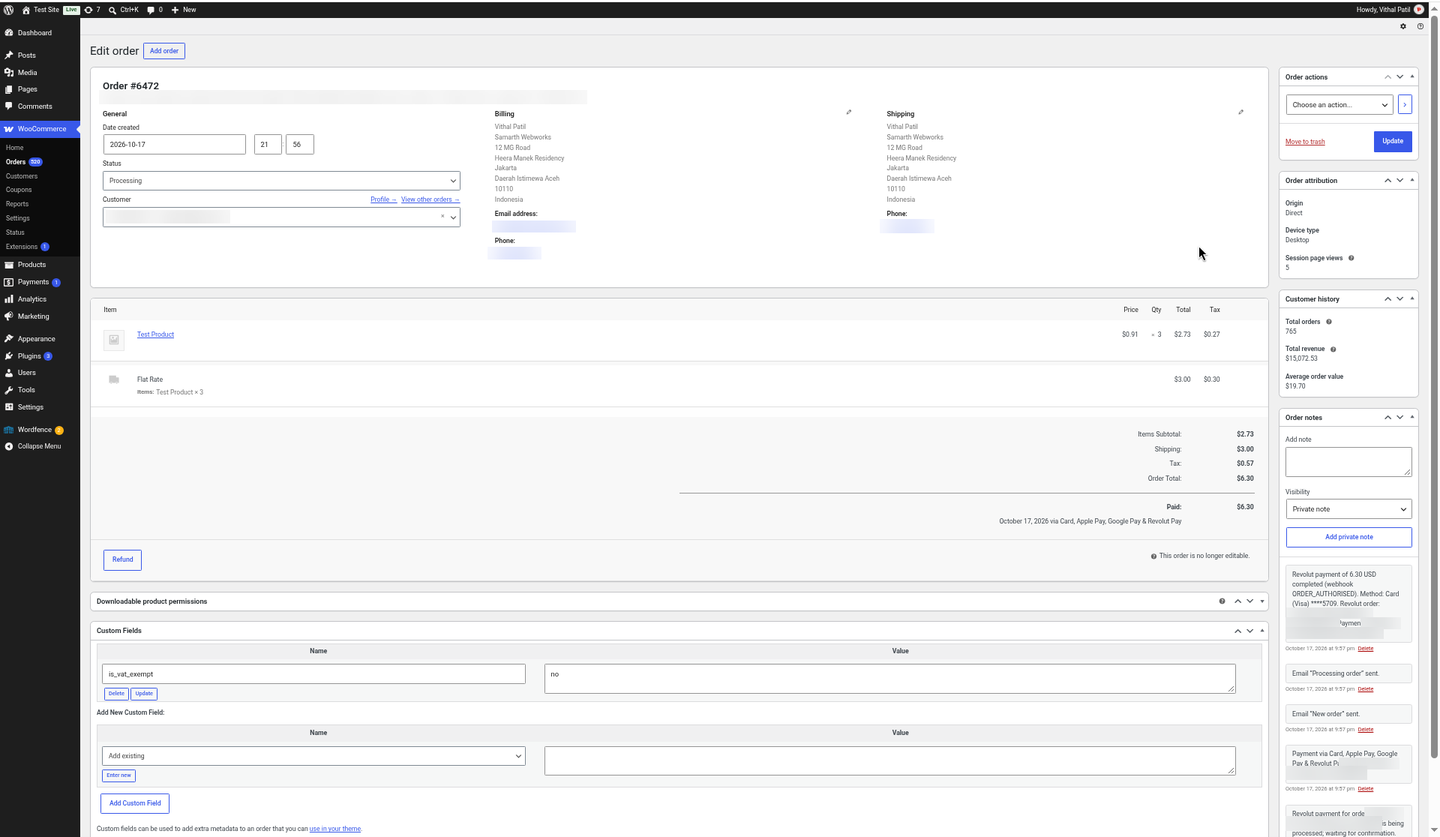This screenshot has width=1440, height=837.
Task: Click the Wordfence shield menu icon
Action: pyautogui.click(x=9, y=430)
